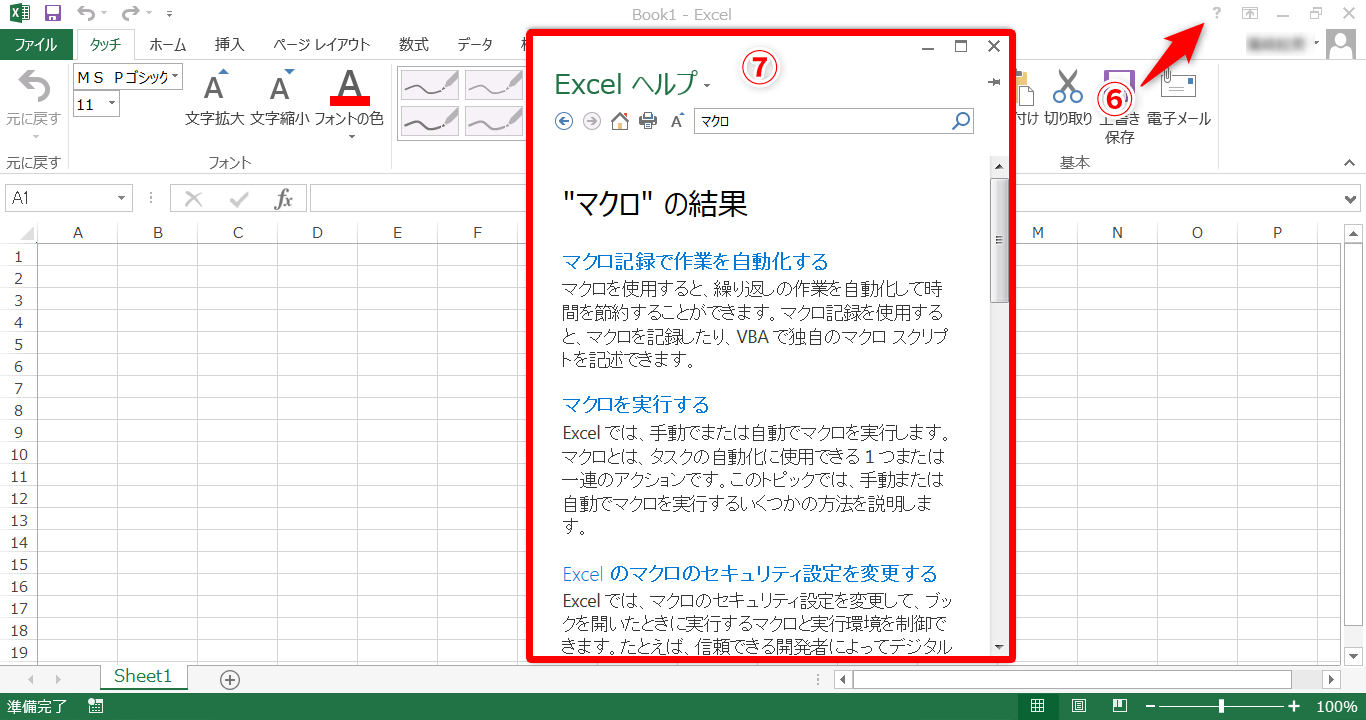Click the user account avatar
Viewport: 1366px width, 720px height.
pyautogui.click(x=1341, y=43)
